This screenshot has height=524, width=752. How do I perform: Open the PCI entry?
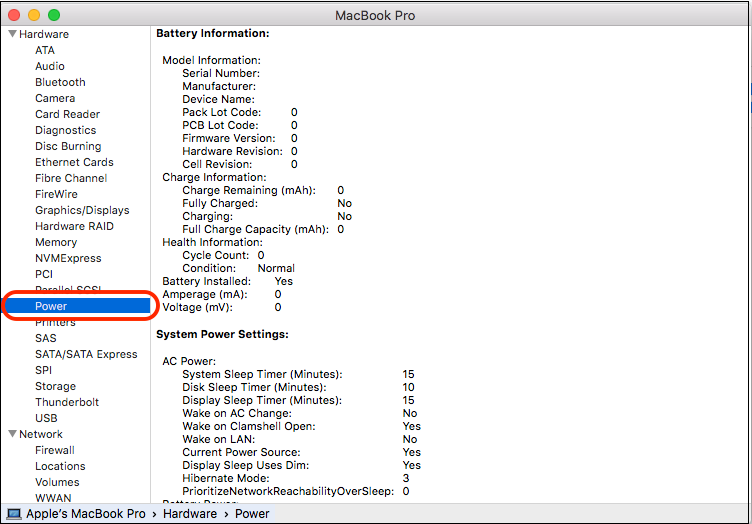coord(44,274)
